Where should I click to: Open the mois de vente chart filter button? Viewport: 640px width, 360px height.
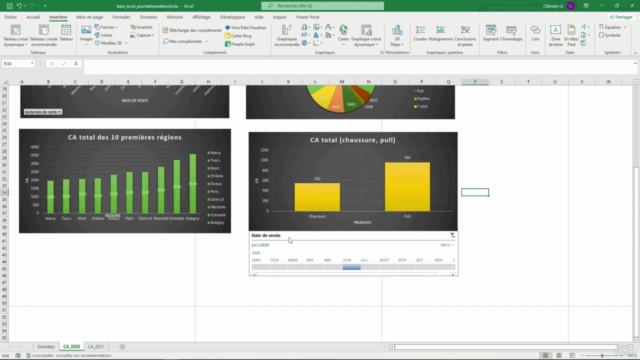click(x=43, y=112)
